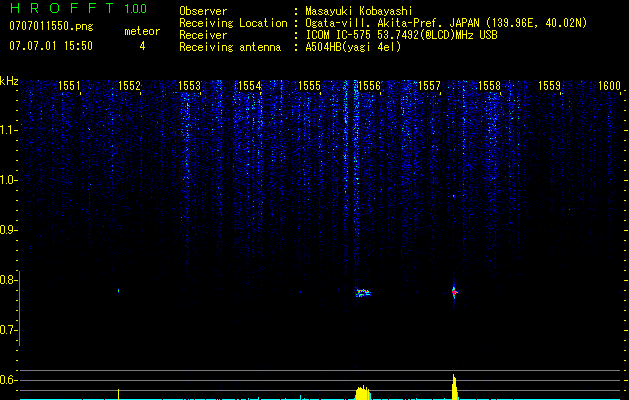Click the 1600 time axis label
This screenshot has width=629, height=400.
point(609,86)
